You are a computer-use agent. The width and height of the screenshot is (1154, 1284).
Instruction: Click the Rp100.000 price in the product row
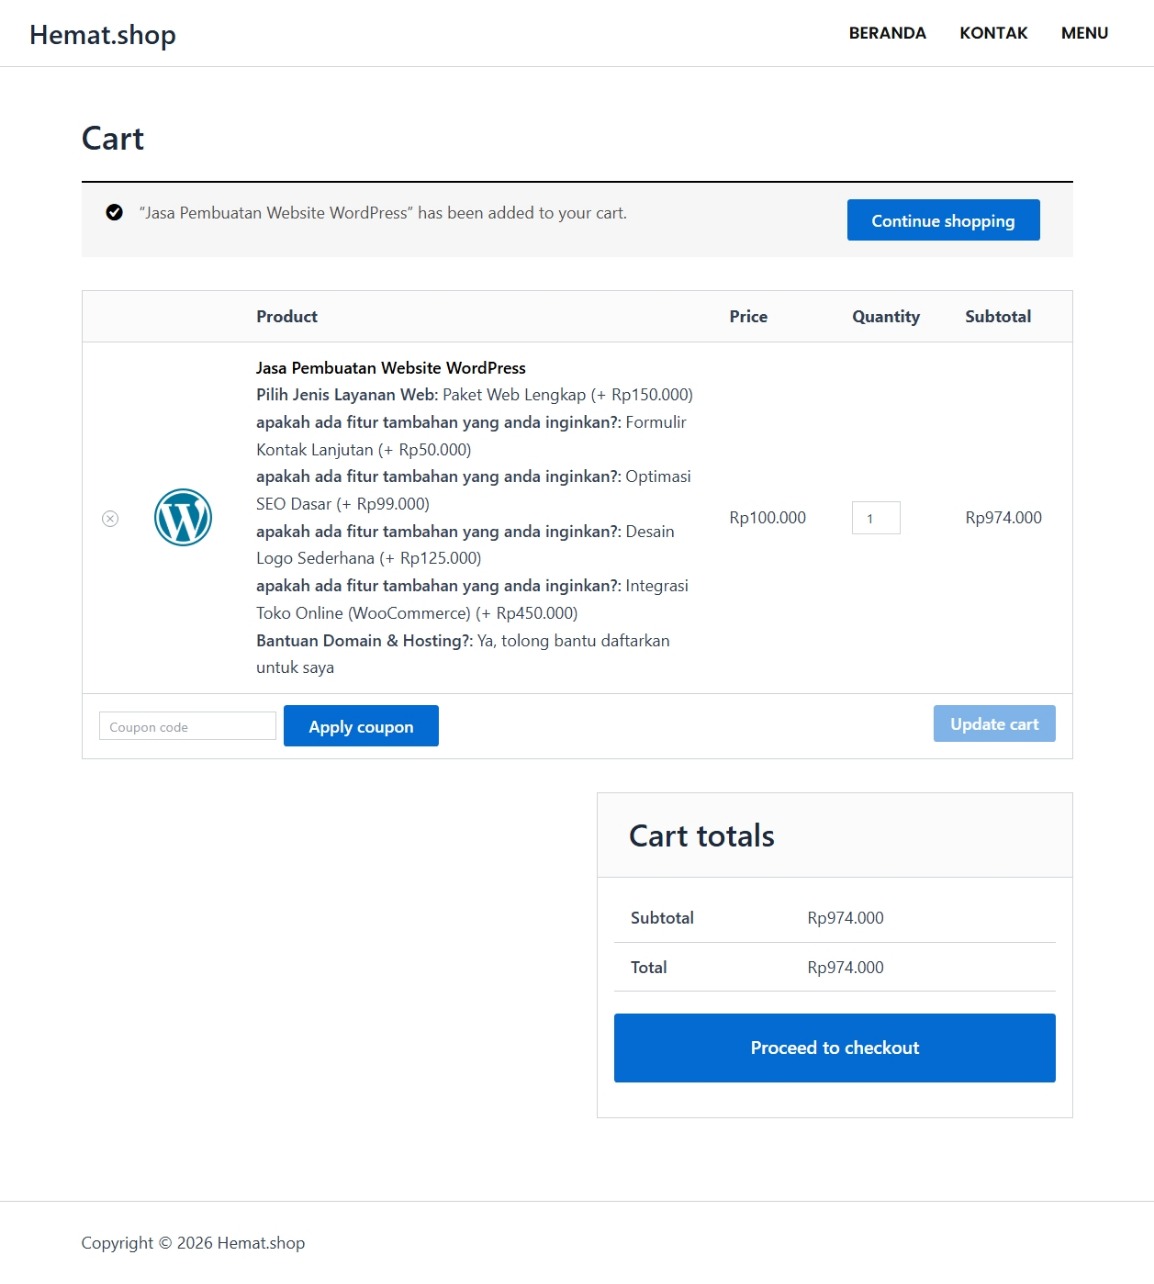click(767, 518)
